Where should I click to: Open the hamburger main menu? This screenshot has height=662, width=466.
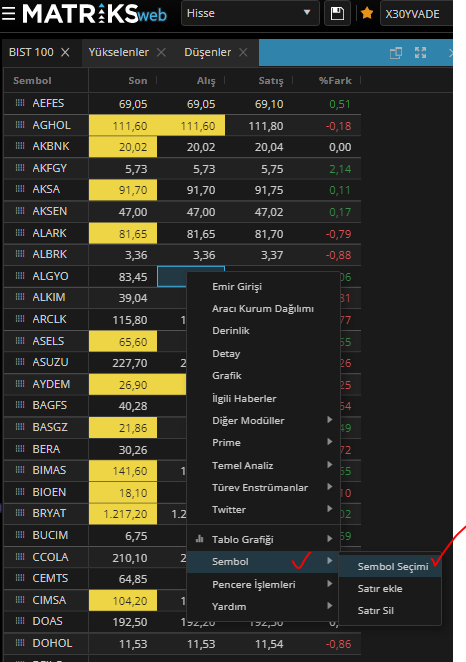(9, 14)
